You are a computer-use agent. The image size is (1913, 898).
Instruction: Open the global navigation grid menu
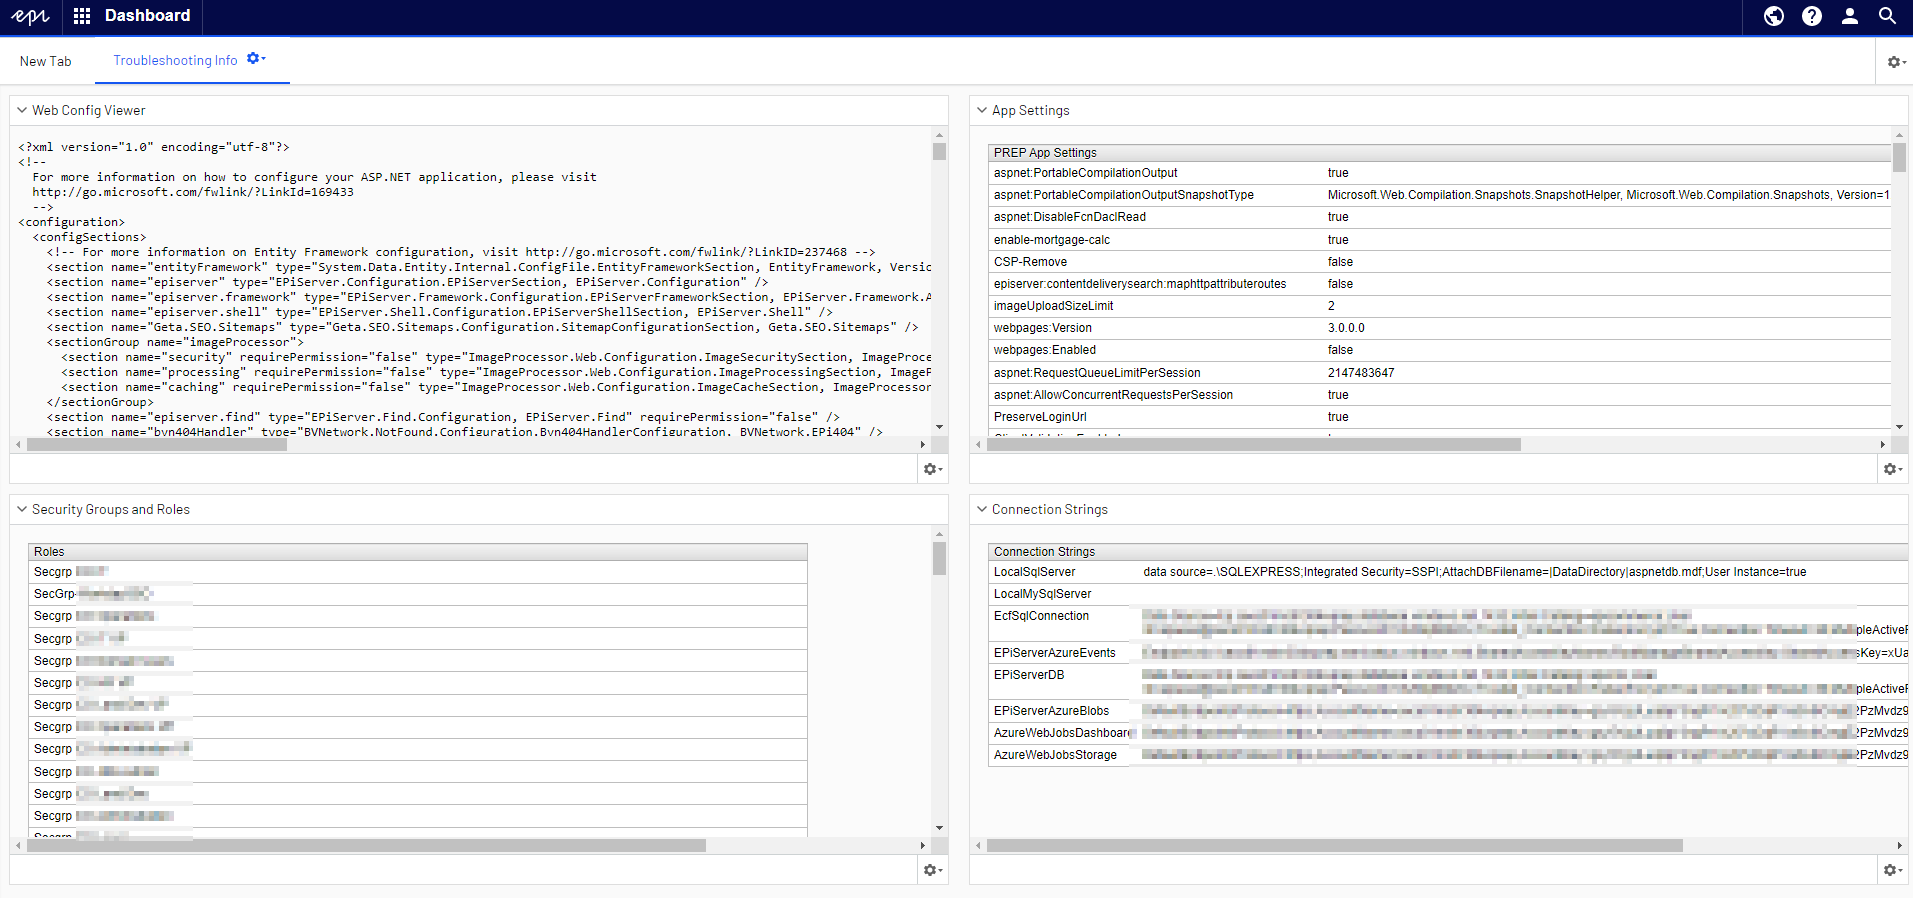pos(82,16)
